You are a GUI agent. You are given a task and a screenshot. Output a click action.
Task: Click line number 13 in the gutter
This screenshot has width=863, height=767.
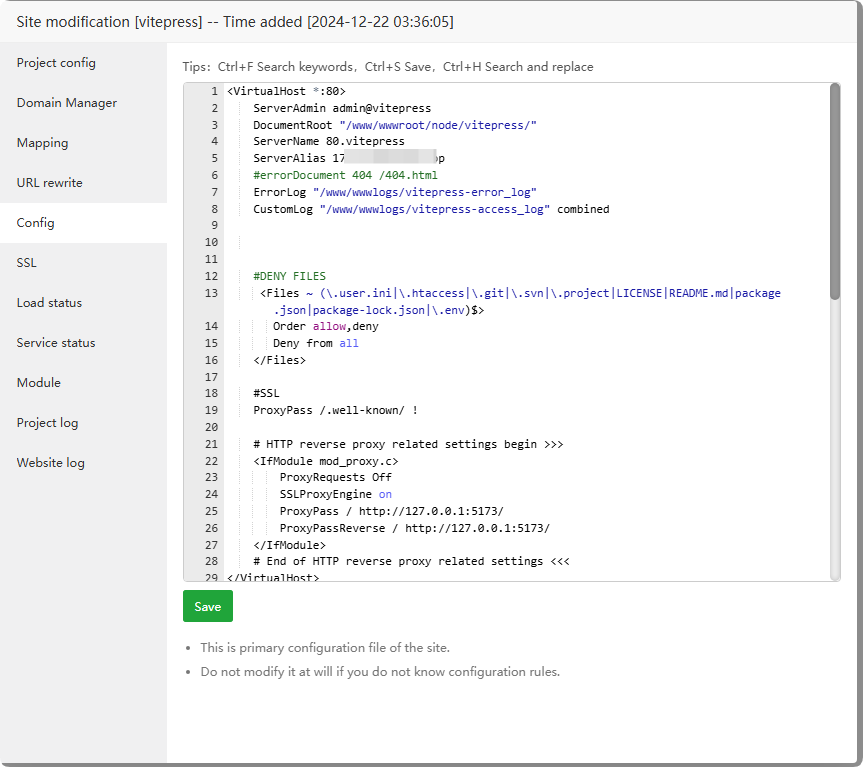(x=211, y=293)
